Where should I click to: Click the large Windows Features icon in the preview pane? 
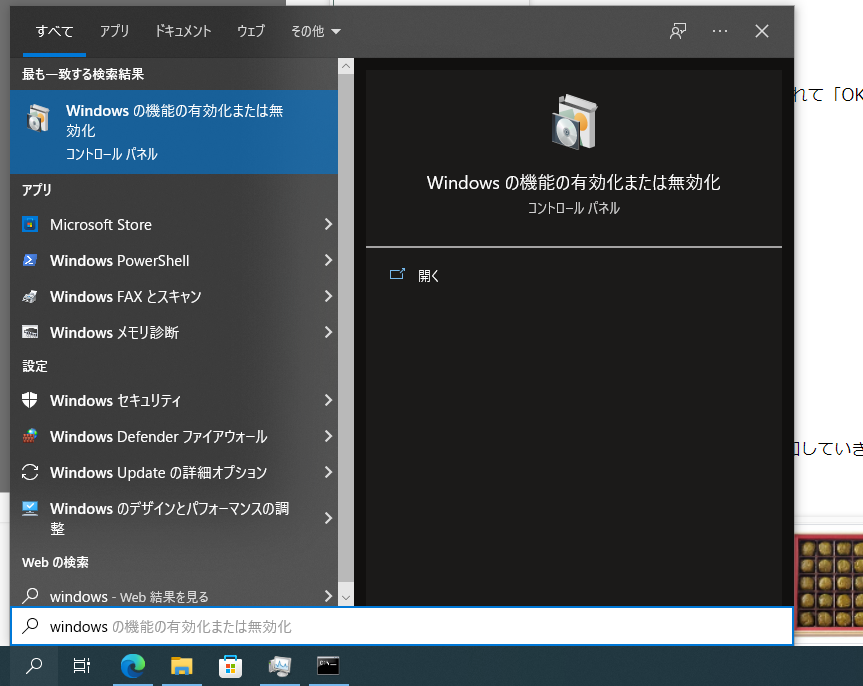click(574, 122)
